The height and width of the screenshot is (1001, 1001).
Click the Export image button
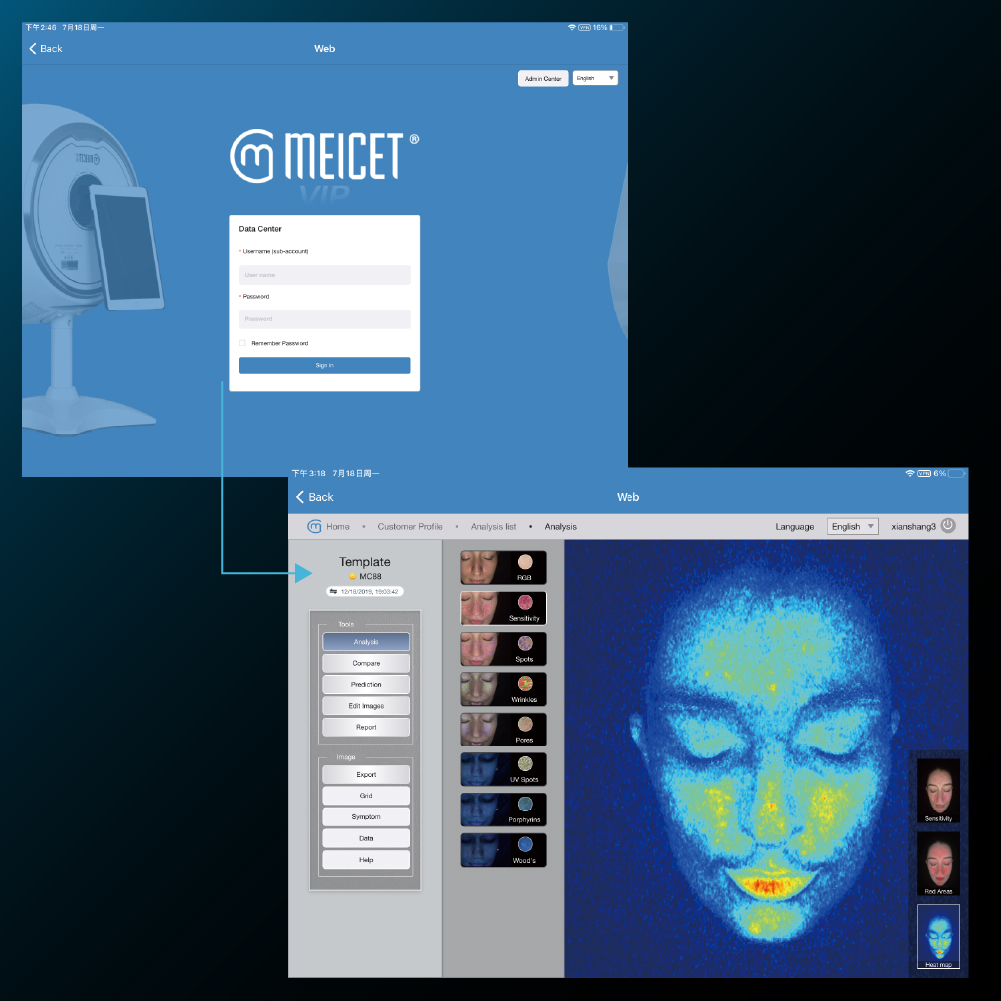pyautogui.click(x=366, y=774)
